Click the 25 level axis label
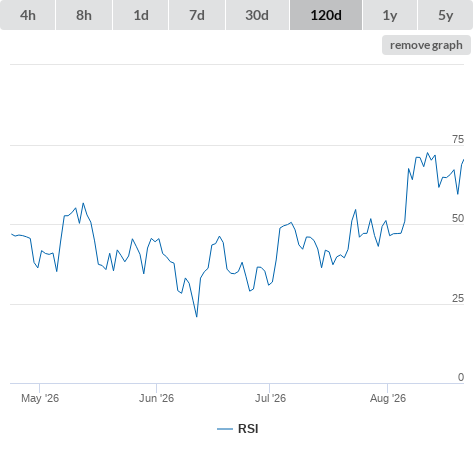 coord(458,298)
